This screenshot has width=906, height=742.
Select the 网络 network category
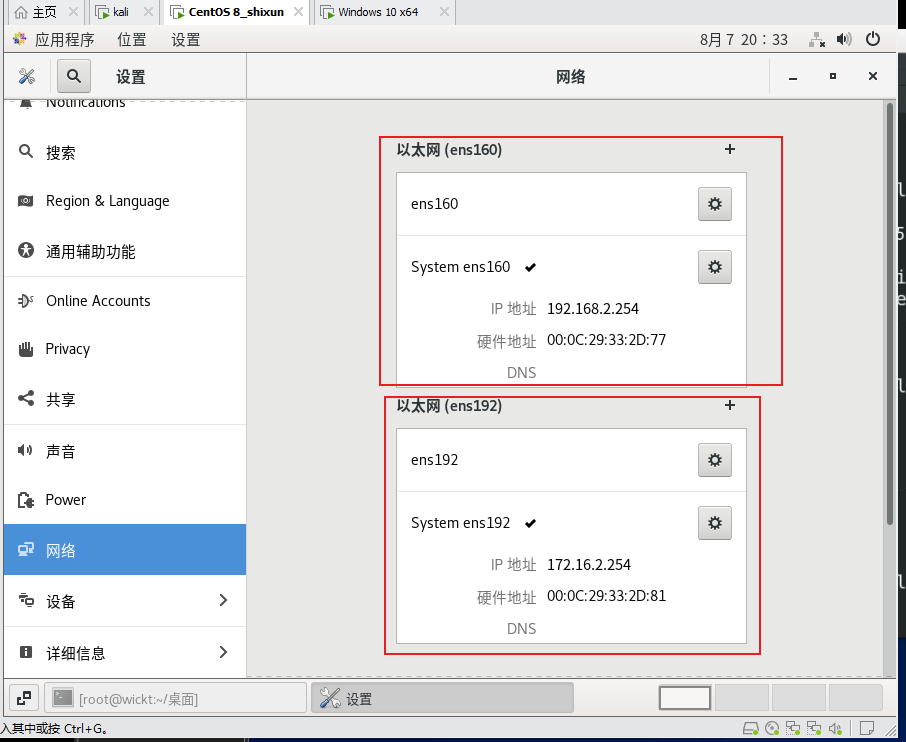[x=125, y=550]
